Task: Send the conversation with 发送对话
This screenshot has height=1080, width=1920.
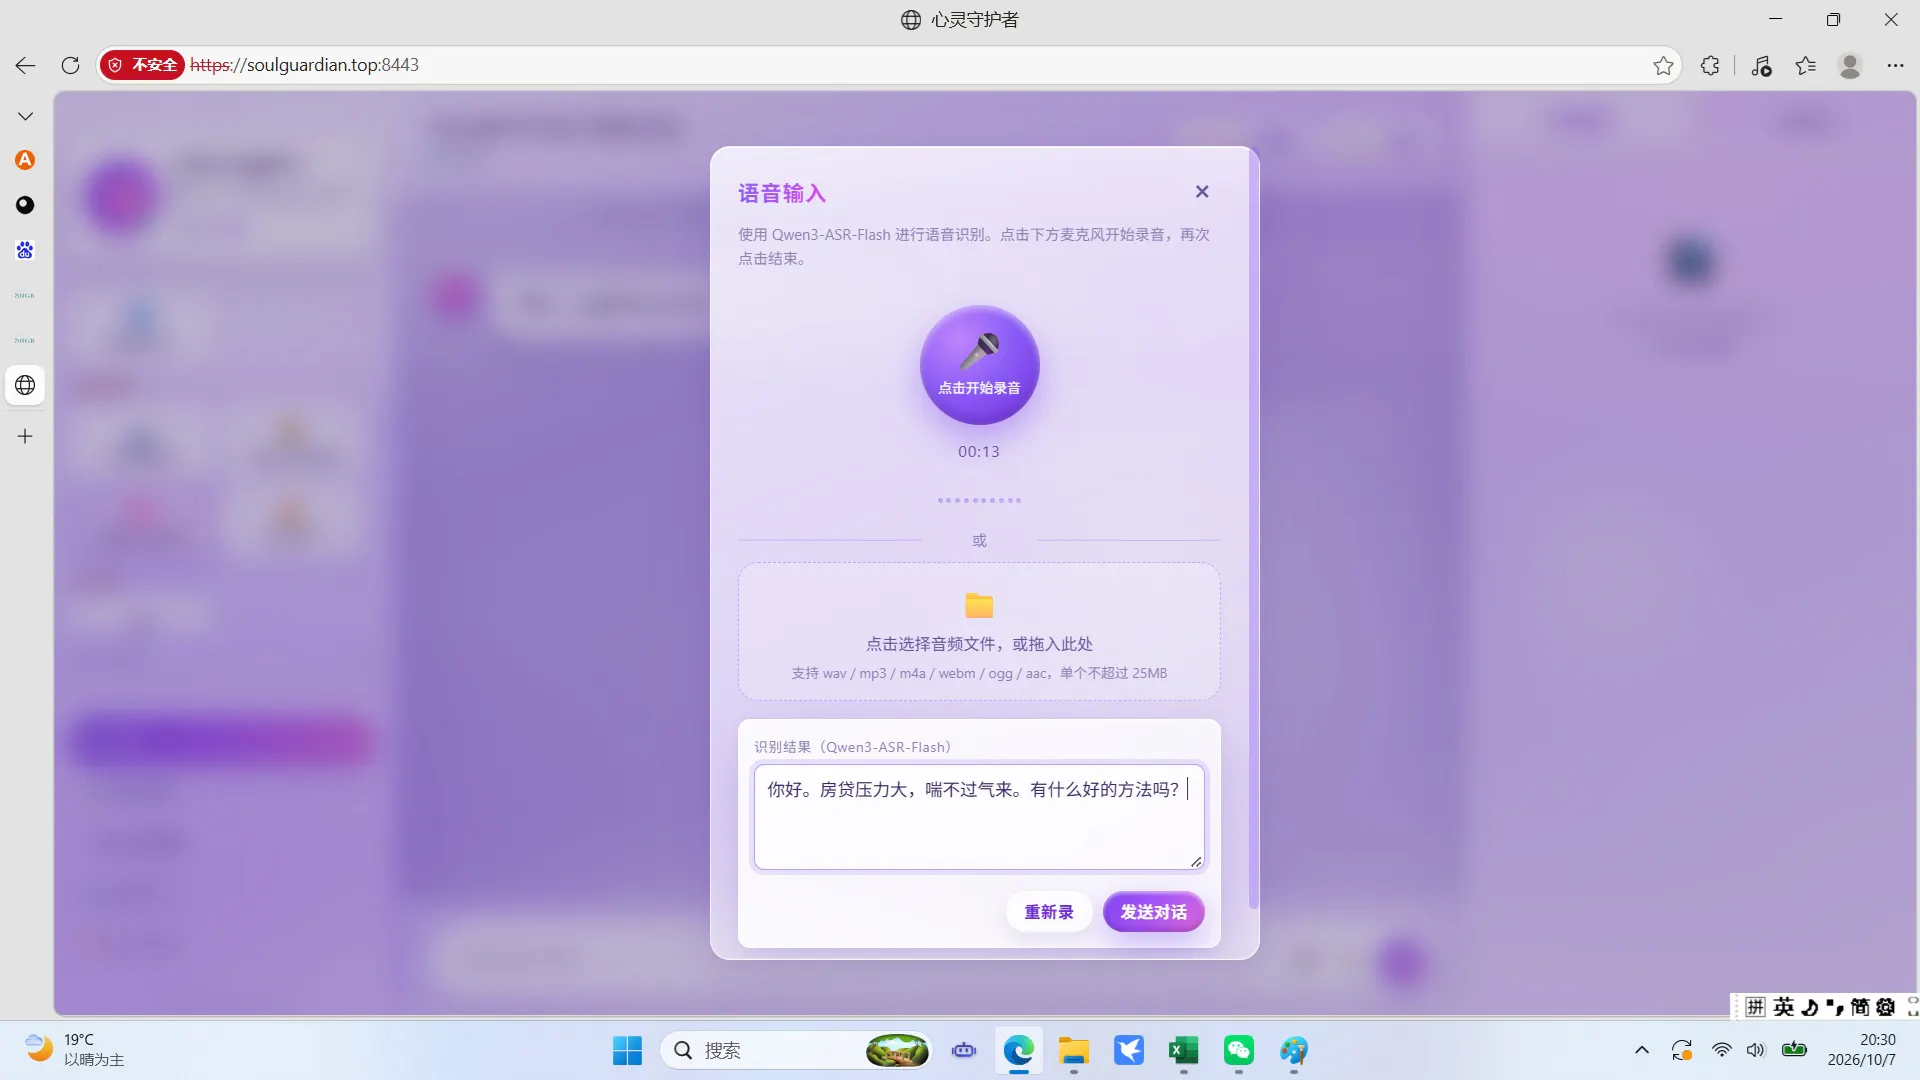Action: pyautogui.click(x=1153, y=912)
